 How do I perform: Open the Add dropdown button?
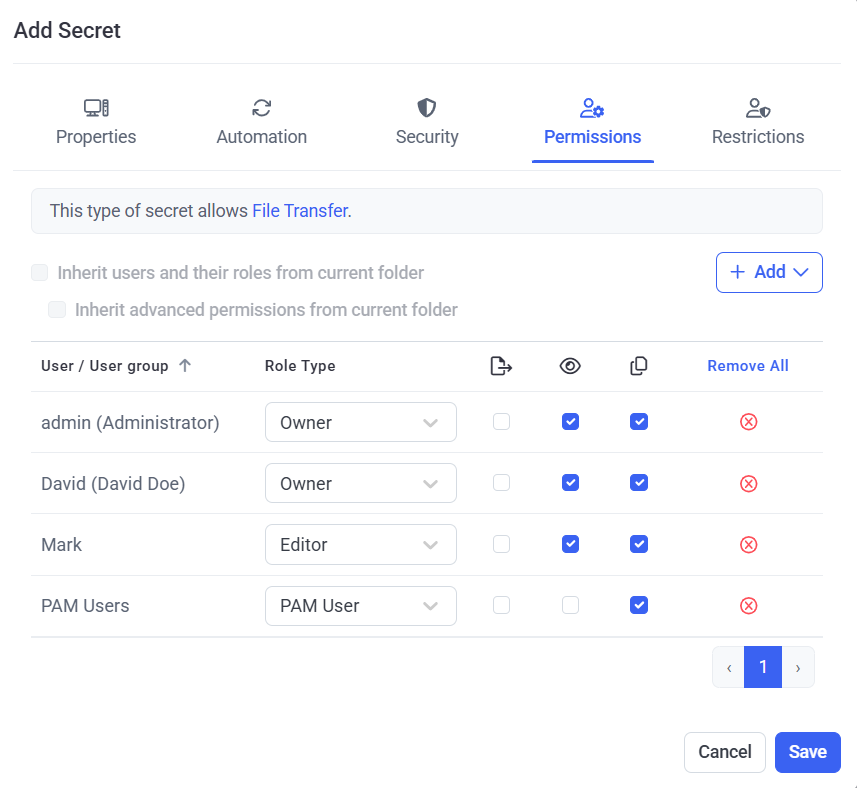(769, 272)
